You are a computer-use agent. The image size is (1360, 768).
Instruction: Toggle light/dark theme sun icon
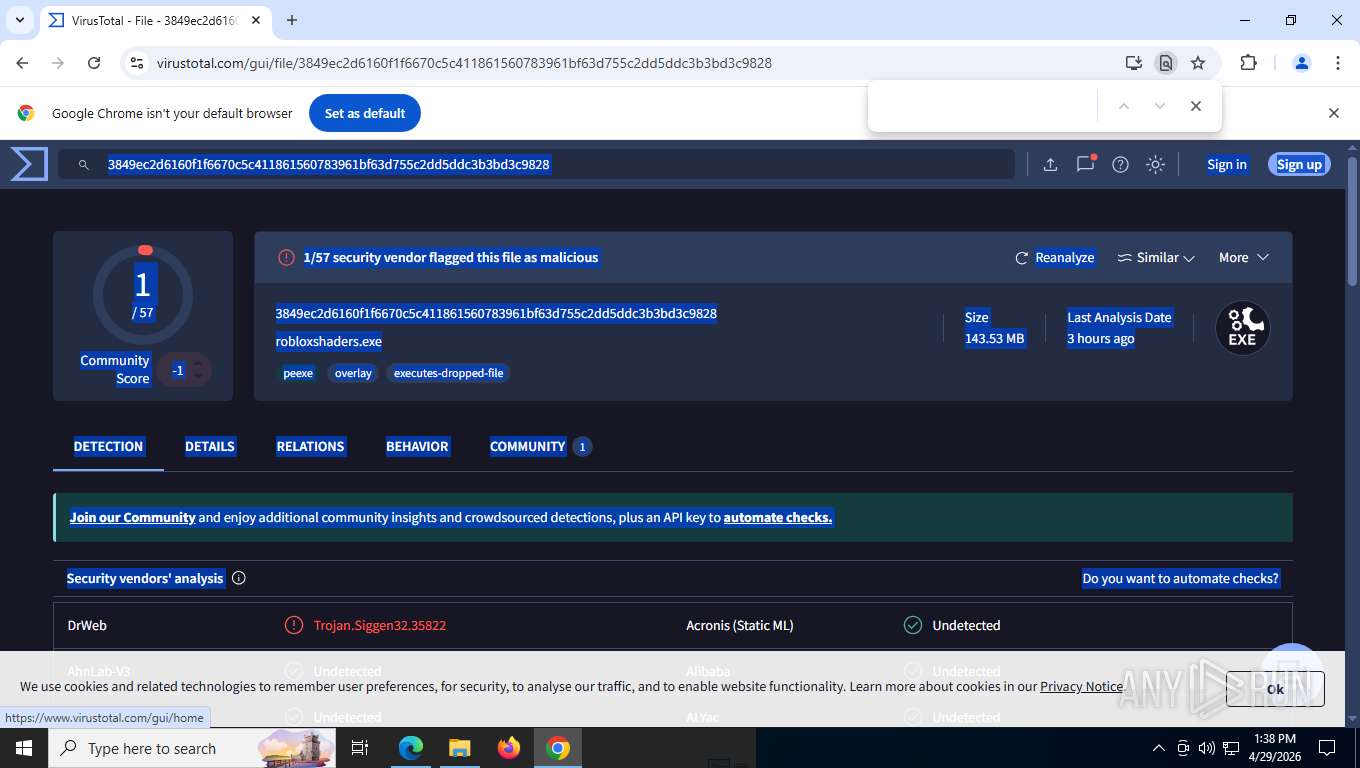1155,165
